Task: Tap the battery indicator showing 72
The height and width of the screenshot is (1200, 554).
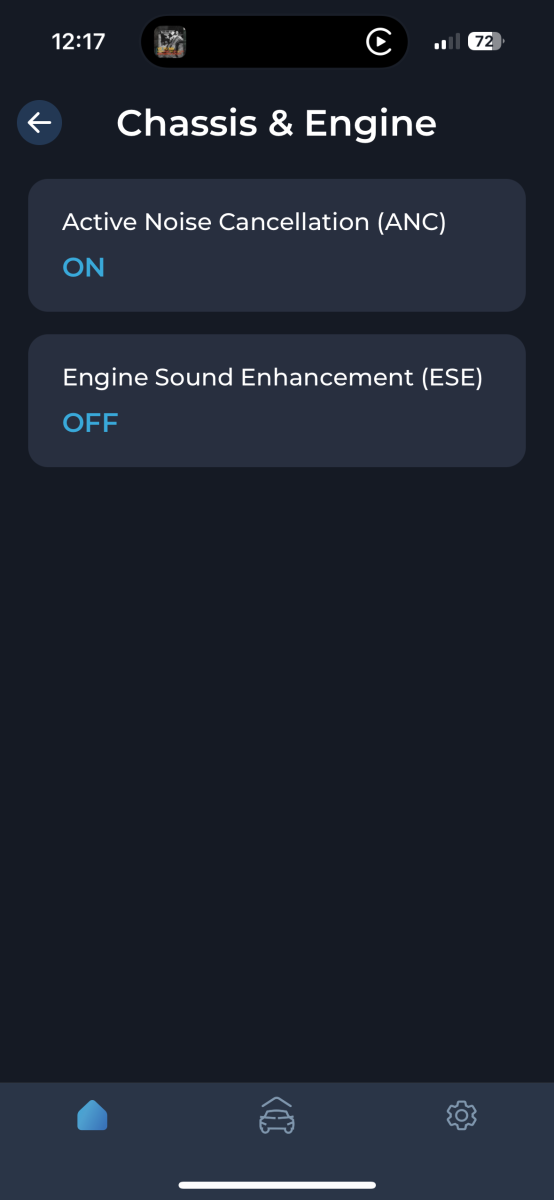Action: [x=486, y=42]
